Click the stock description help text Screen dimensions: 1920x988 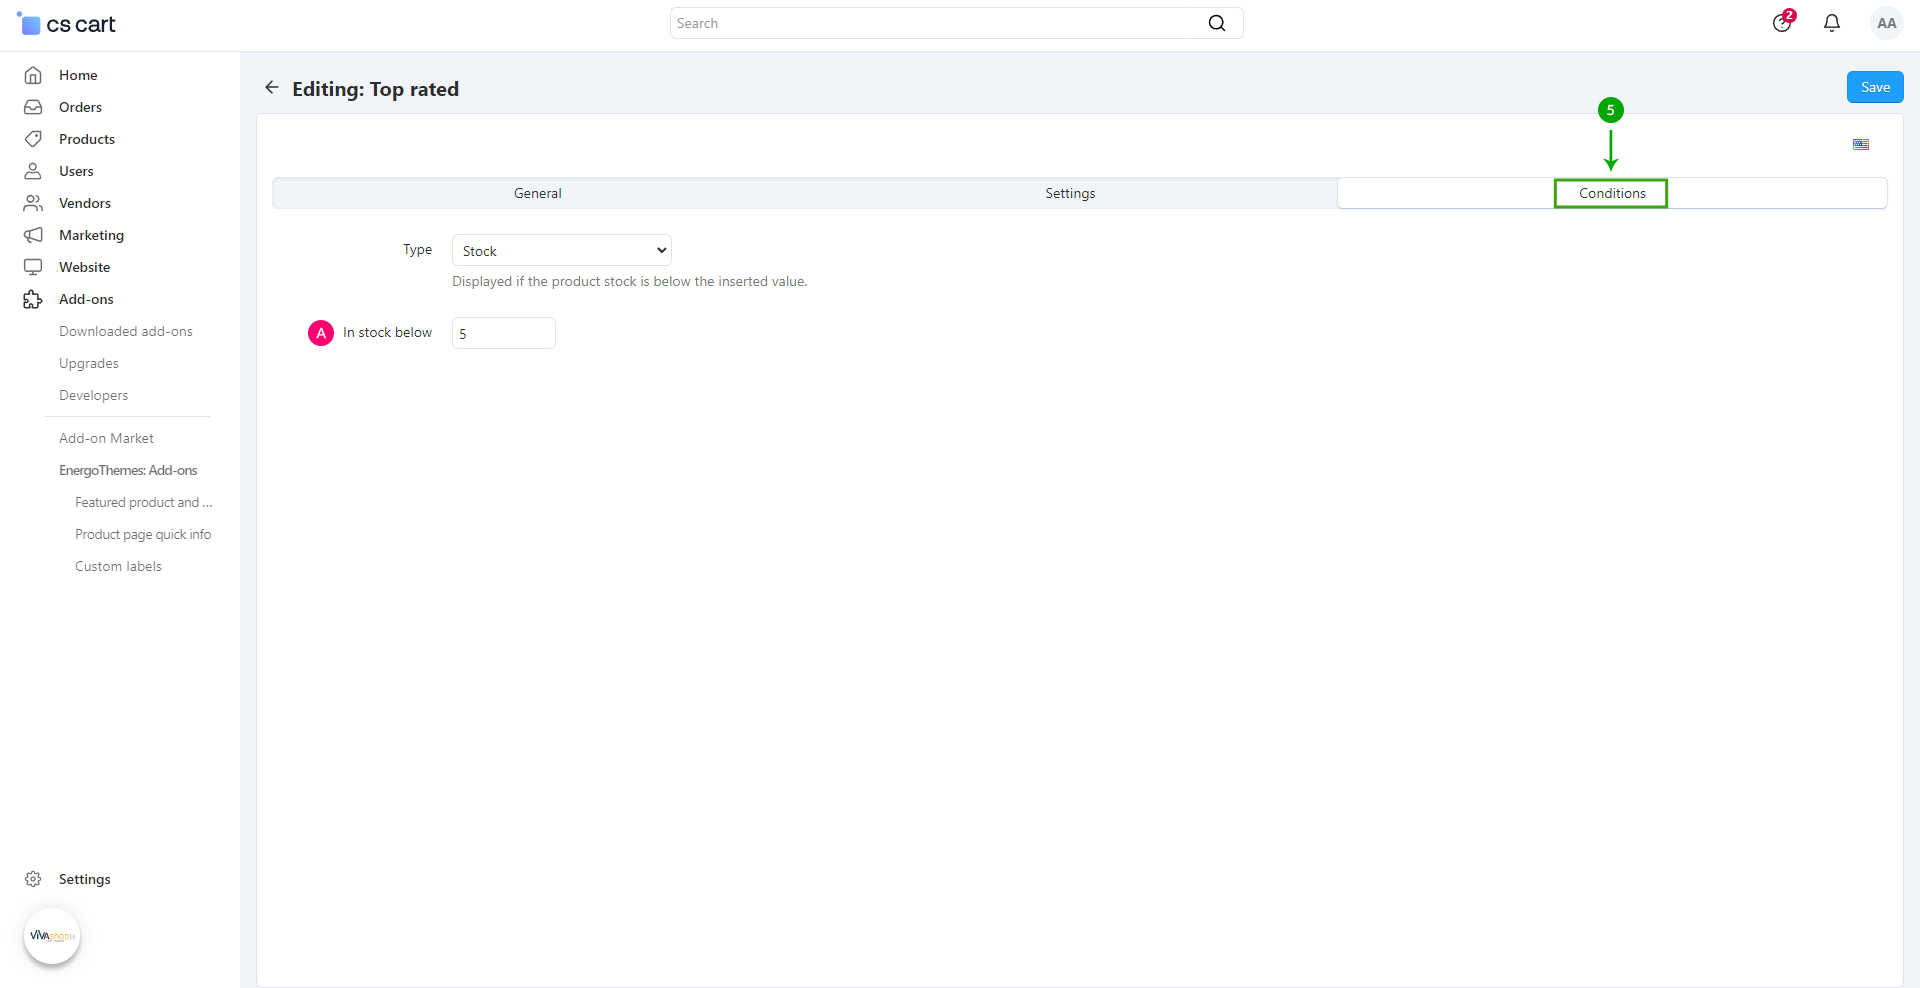point(629,281)
